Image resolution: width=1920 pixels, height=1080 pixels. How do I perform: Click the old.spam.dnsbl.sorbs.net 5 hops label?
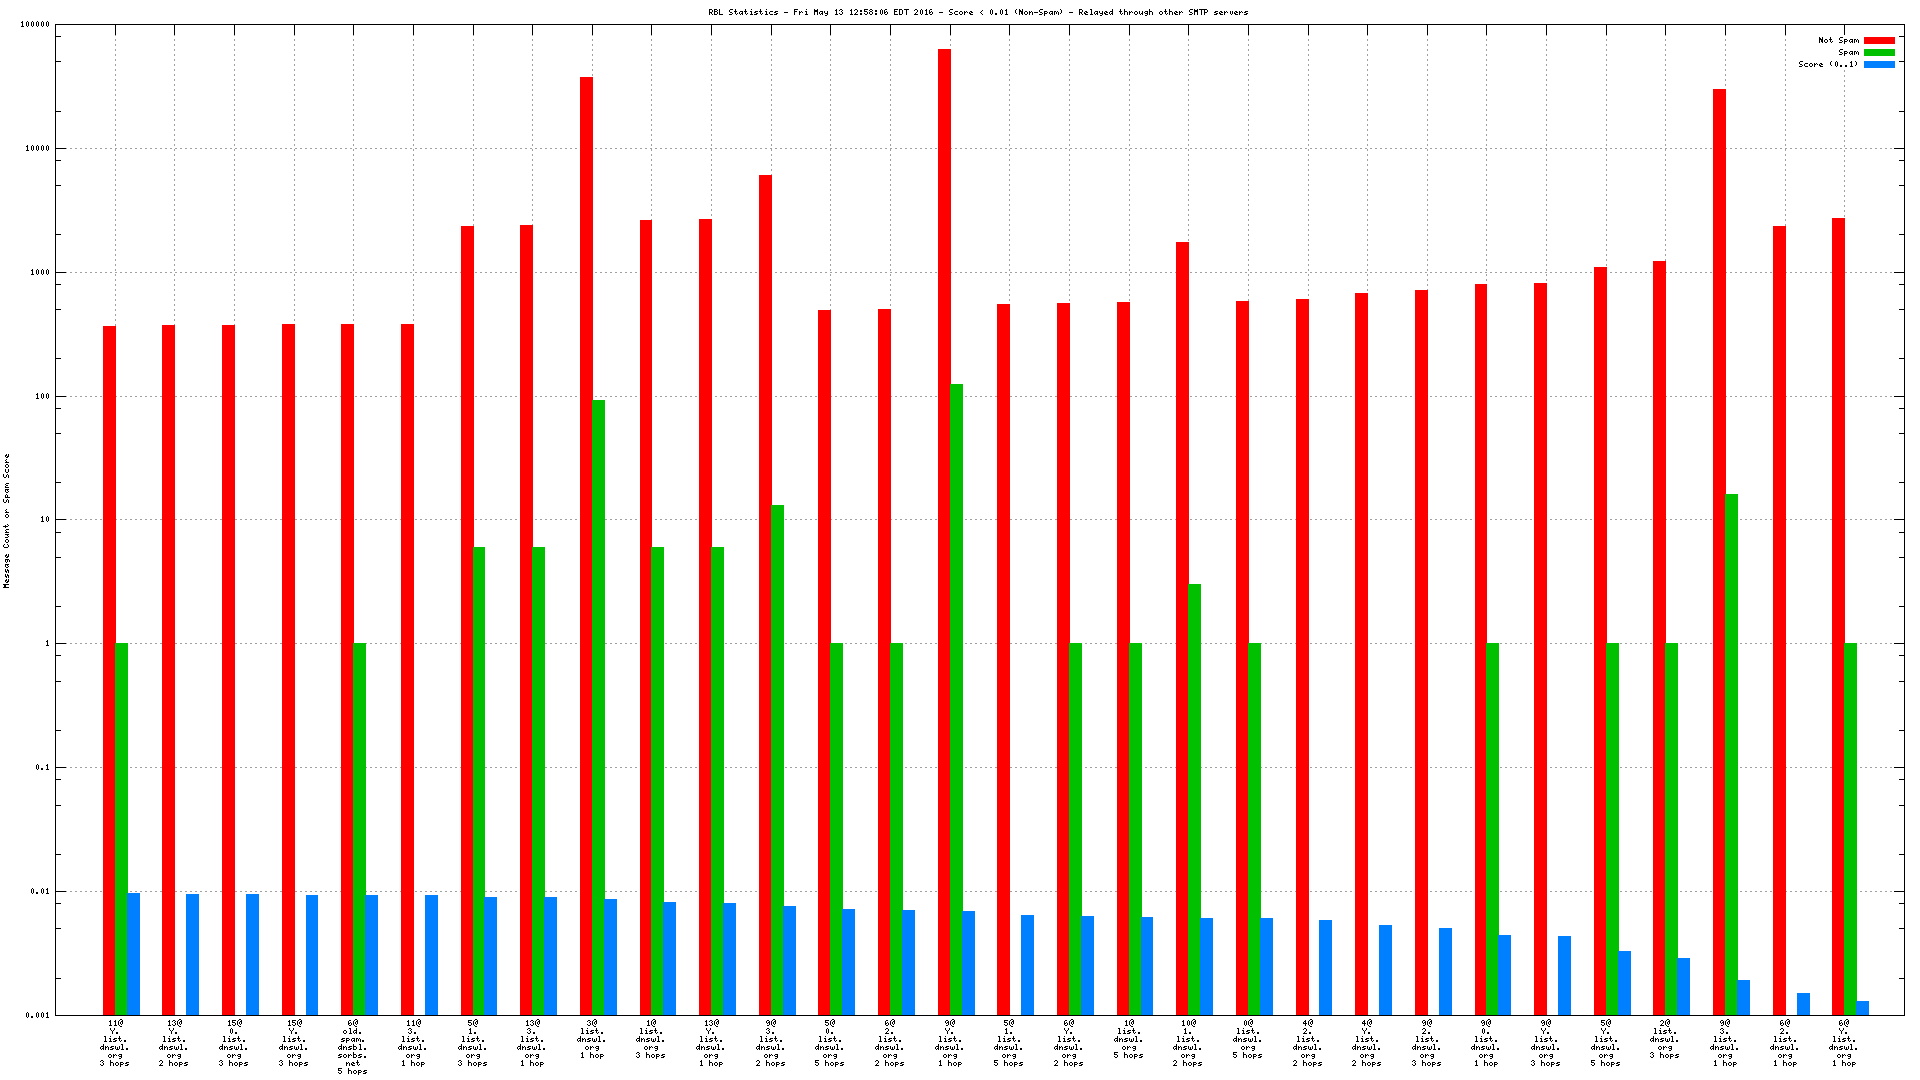[353, 1047]
